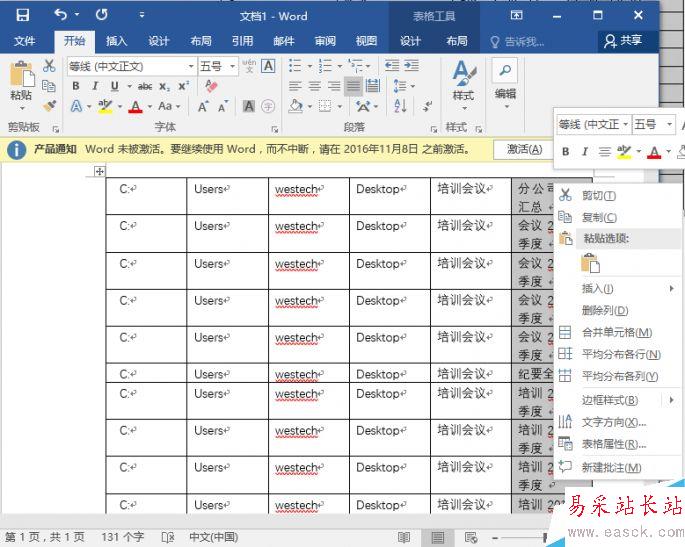This screenshot has width=685, height=547.
Task: Open the Styles gallery button
Action: point(464,85)
